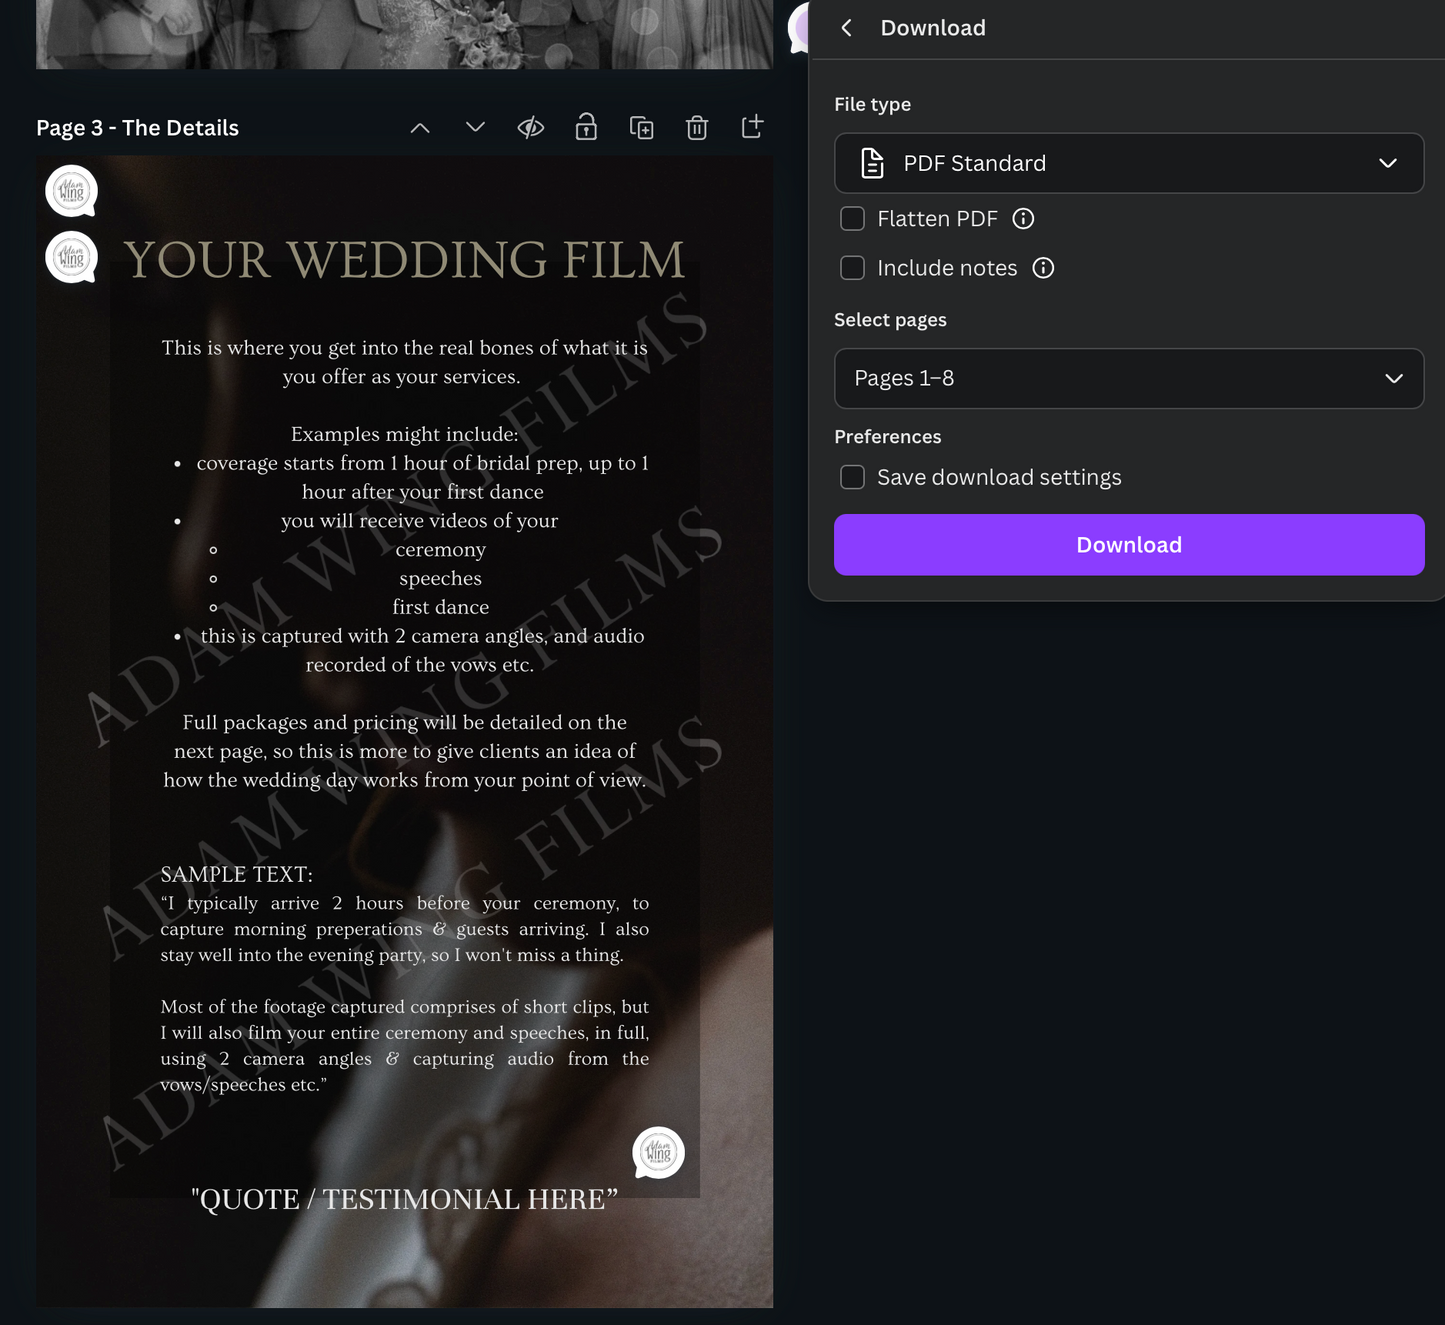Image resolution: width=1445 pixels, height=1325 pixels.
Task: Open the PDF Standard file type dropdown
Action: point(1129,163)
